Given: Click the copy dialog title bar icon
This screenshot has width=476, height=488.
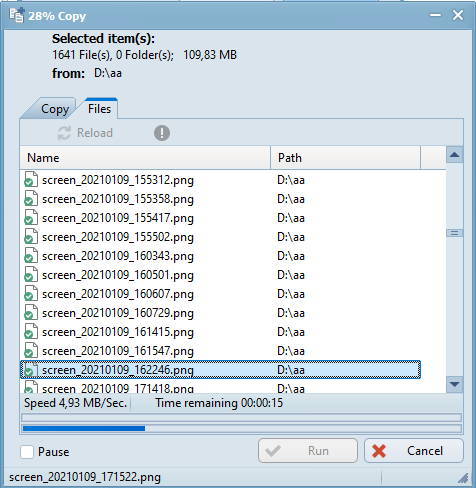Looking at the screenshot, I should tap(17, 15).
